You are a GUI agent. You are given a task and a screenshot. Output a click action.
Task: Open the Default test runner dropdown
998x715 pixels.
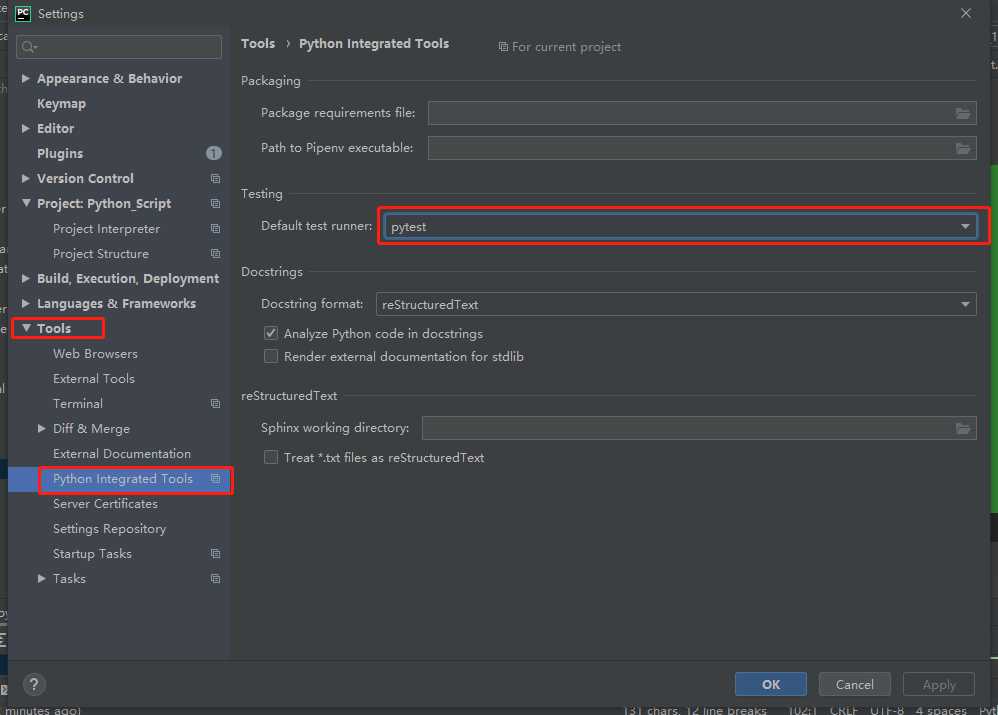click(680, 227)
